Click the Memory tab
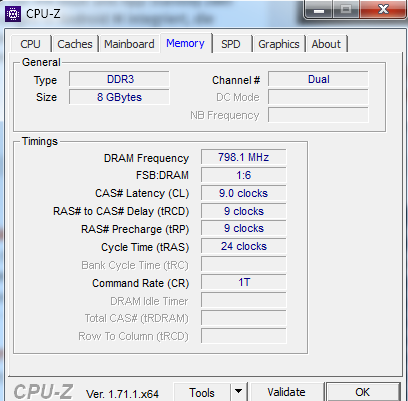The height and width of the screenshot is (401, 408). point(185,43)
